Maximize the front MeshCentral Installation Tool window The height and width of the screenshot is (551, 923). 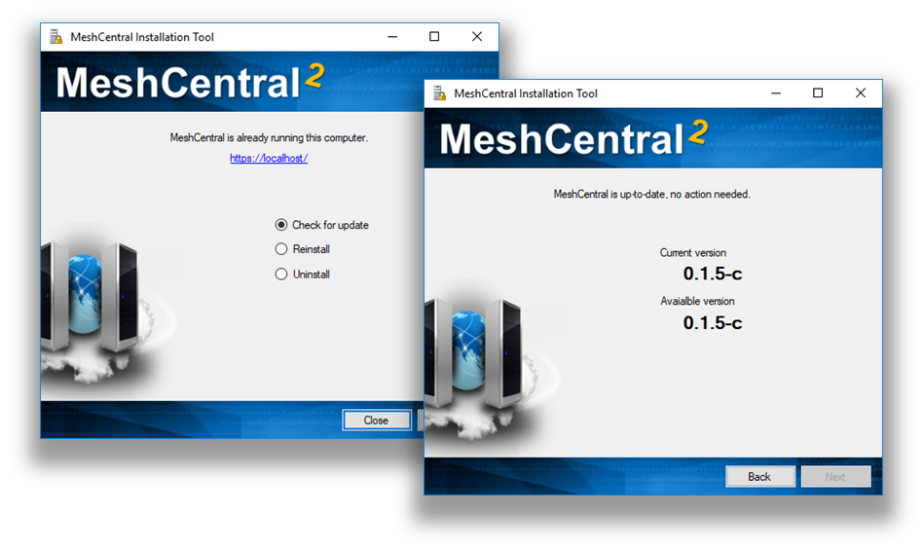click(818, 93)
